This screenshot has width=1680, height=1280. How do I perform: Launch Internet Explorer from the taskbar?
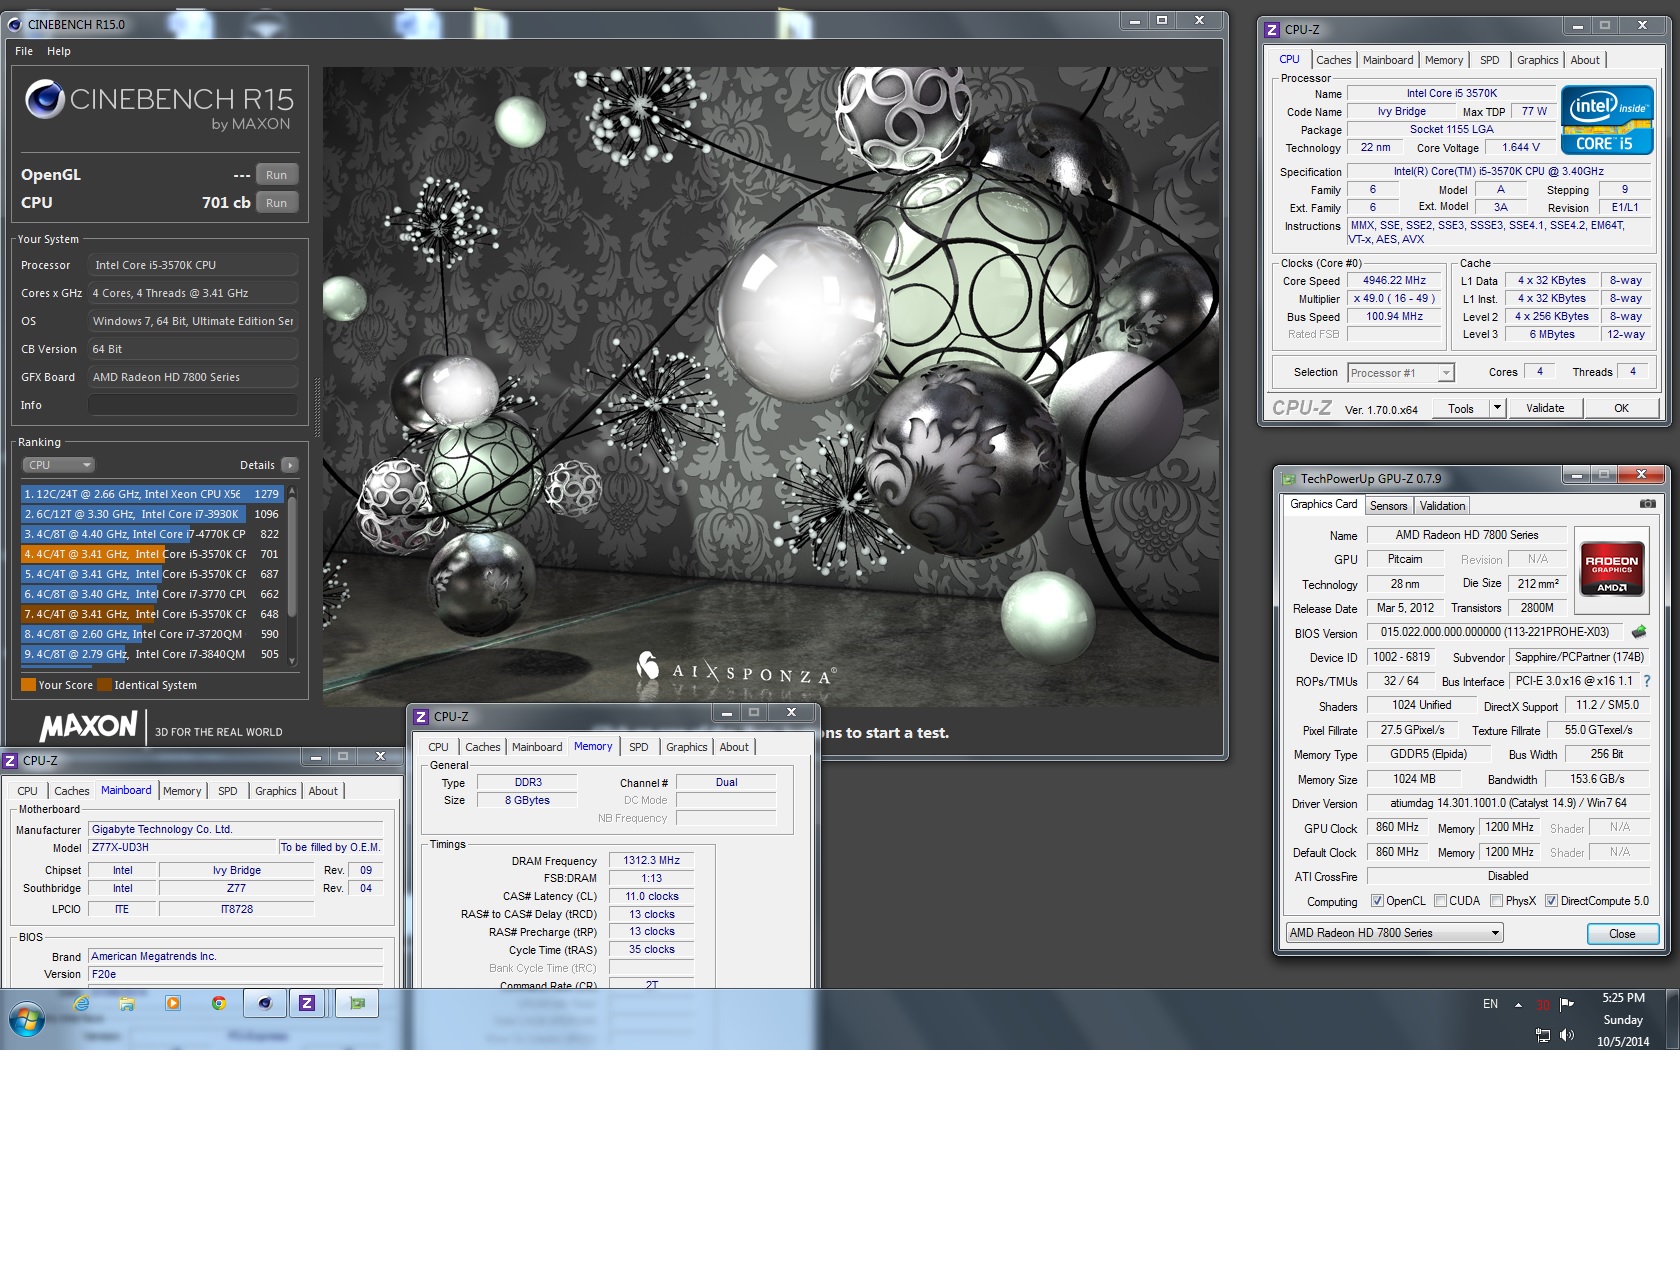click(x=82, y=1003)
